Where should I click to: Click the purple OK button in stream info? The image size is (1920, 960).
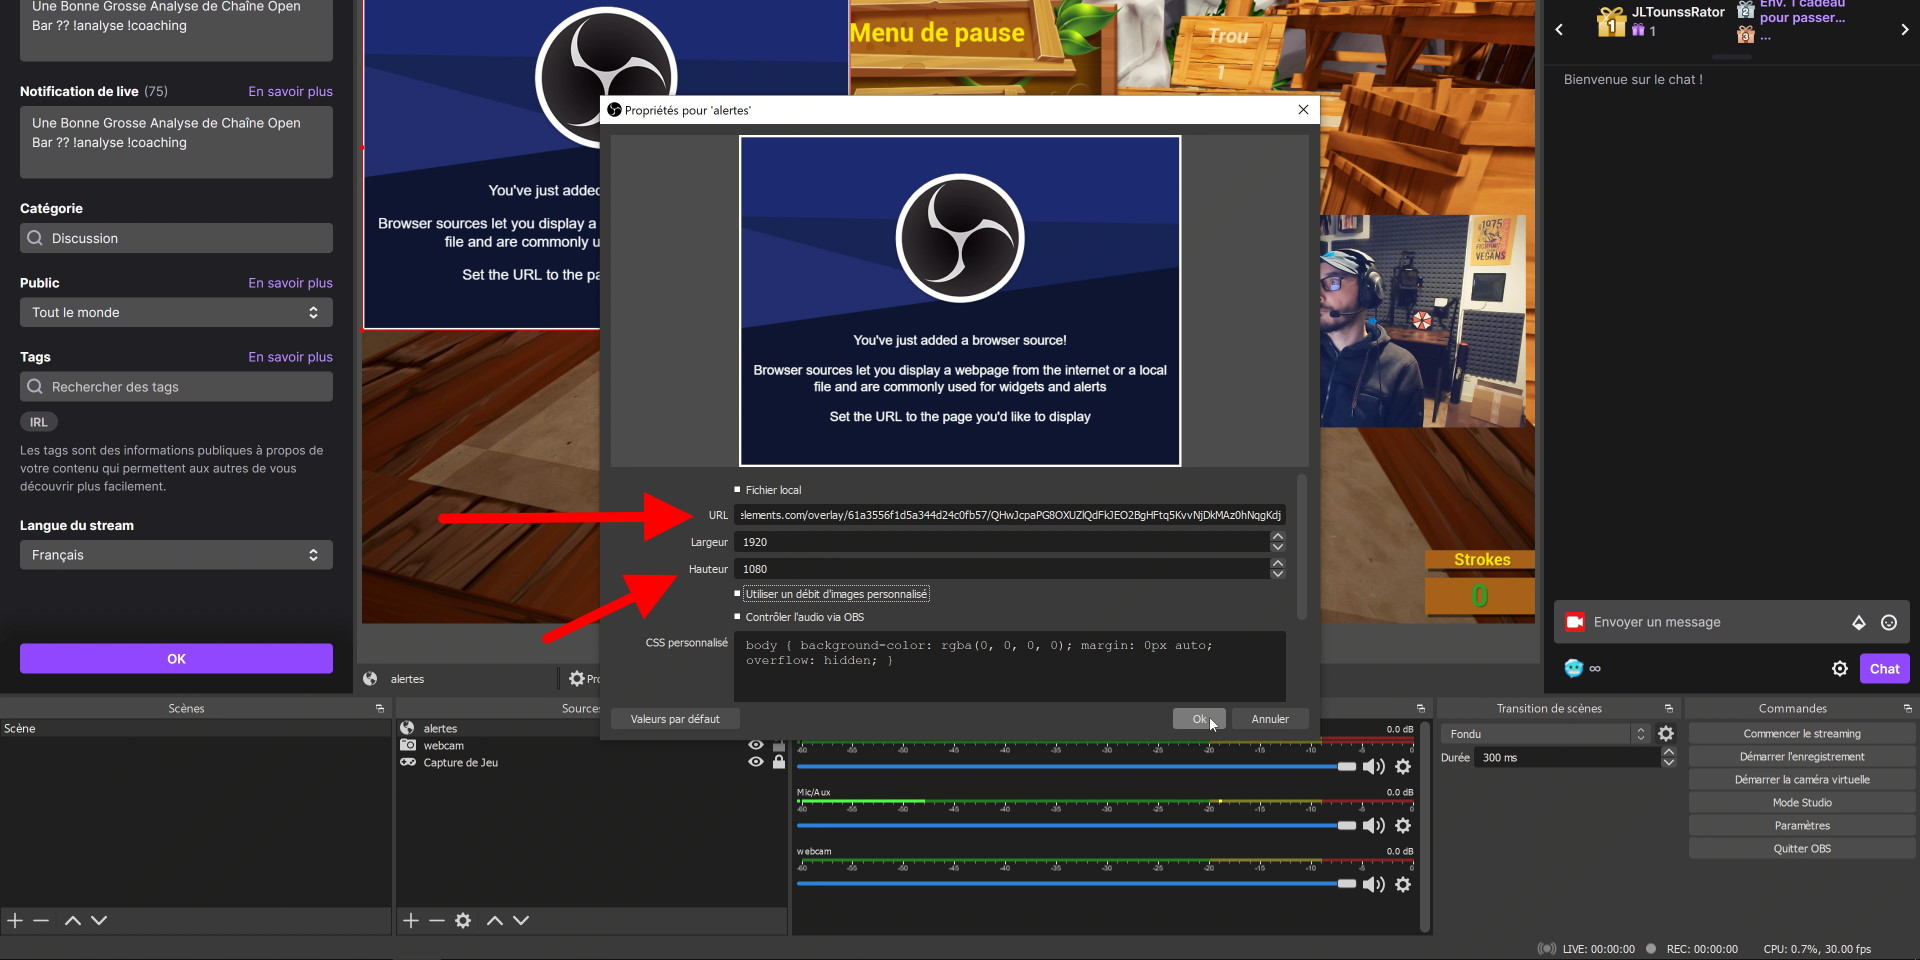point(176,659)
